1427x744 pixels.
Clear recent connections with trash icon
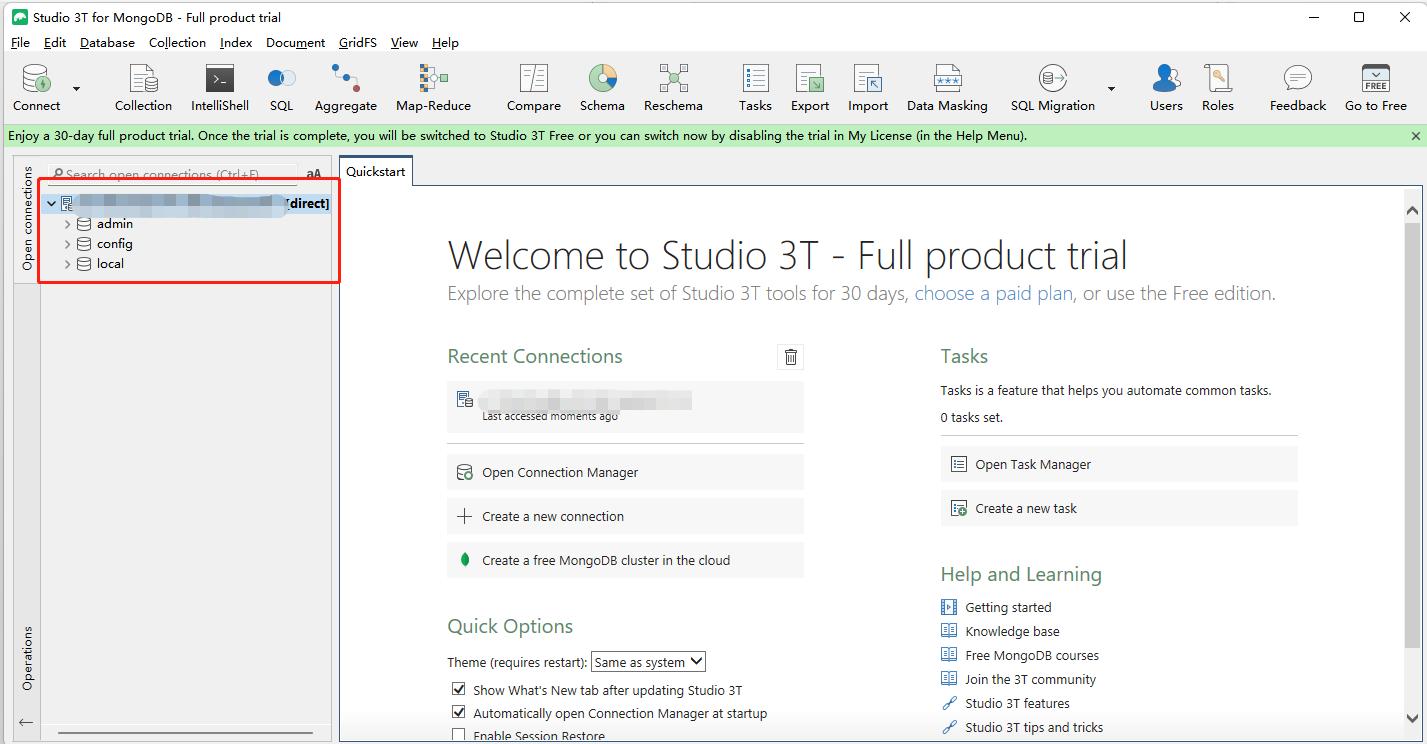pyautogui.click(x=790, y=357)
